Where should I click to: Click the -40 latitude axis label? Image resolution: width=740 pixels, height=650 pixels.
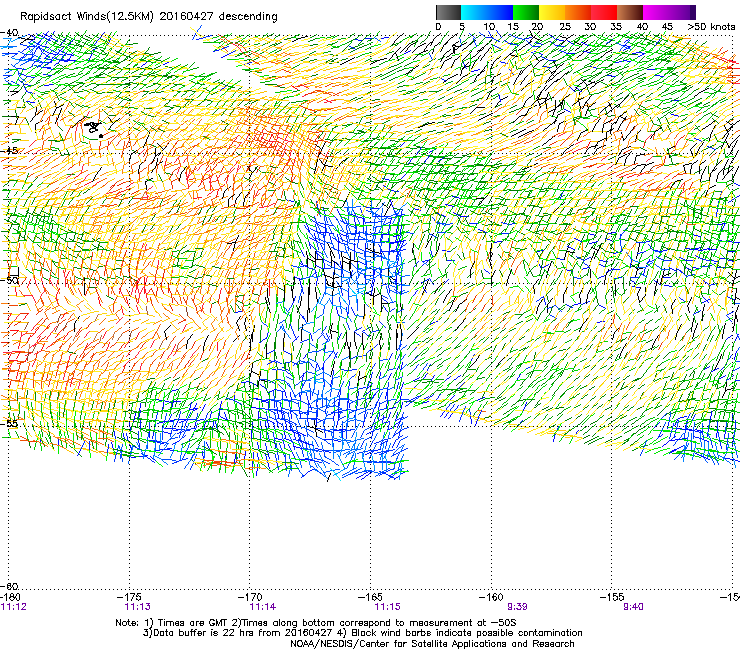(x=9, y=33)
